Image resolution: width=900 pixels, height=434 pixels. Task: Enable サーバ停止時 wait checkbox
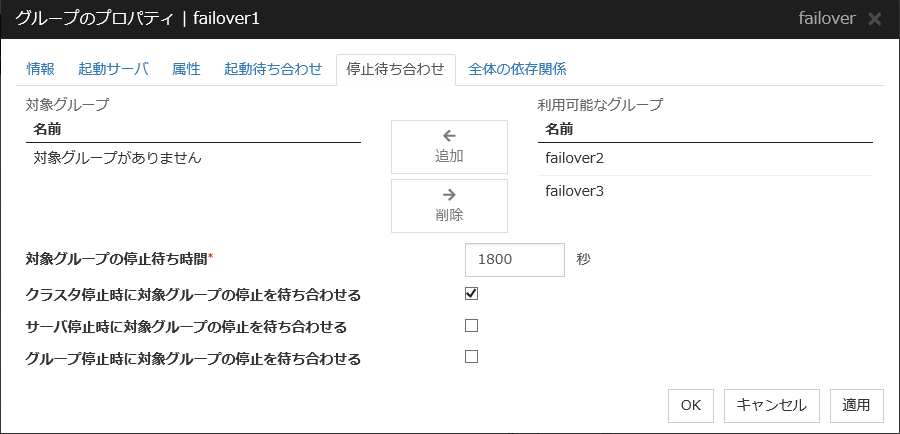pos(472,325)
